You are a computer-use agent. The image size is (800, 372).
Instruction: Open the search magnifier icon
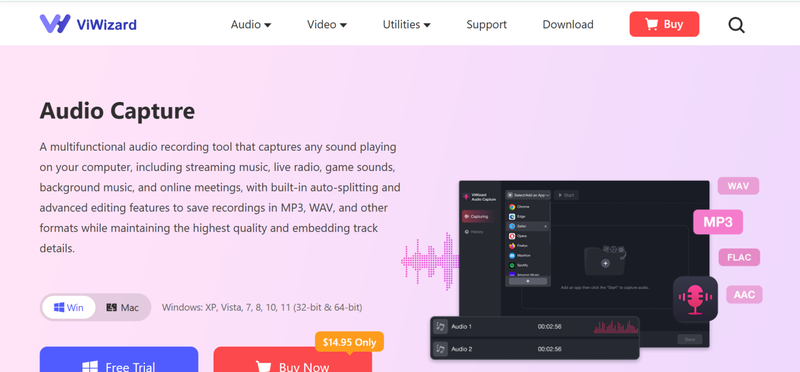736,24
